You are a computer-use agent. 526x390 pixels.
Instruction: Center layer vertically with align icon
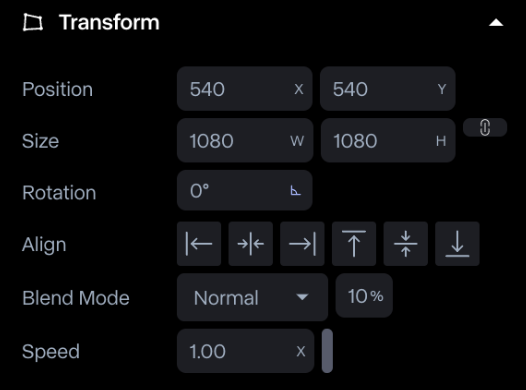pos(406,244)
